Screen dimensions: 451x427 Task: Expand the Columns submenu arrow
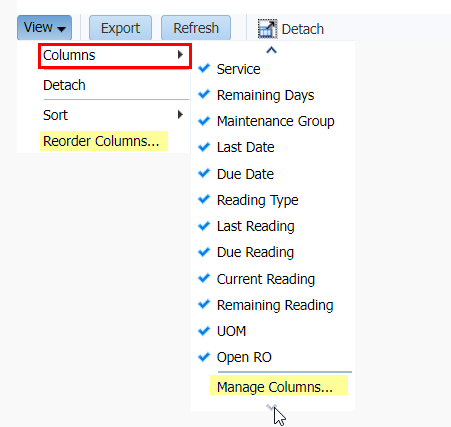(x=180, y=55)
